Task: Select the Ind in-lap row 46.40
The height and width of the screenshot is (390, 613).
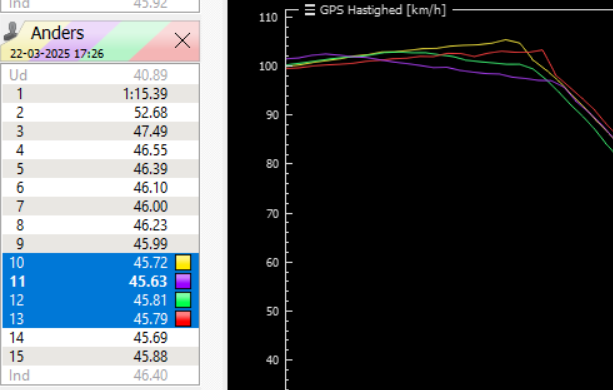Action: (x=100, y=375)
